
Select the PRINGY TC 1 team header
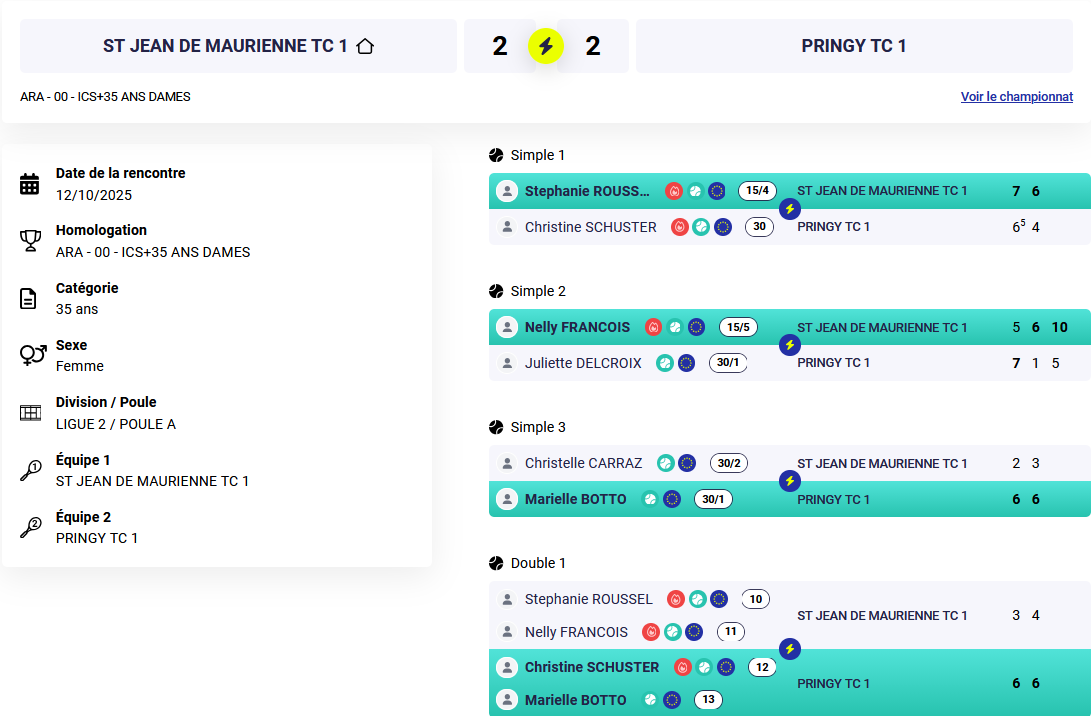854,46
